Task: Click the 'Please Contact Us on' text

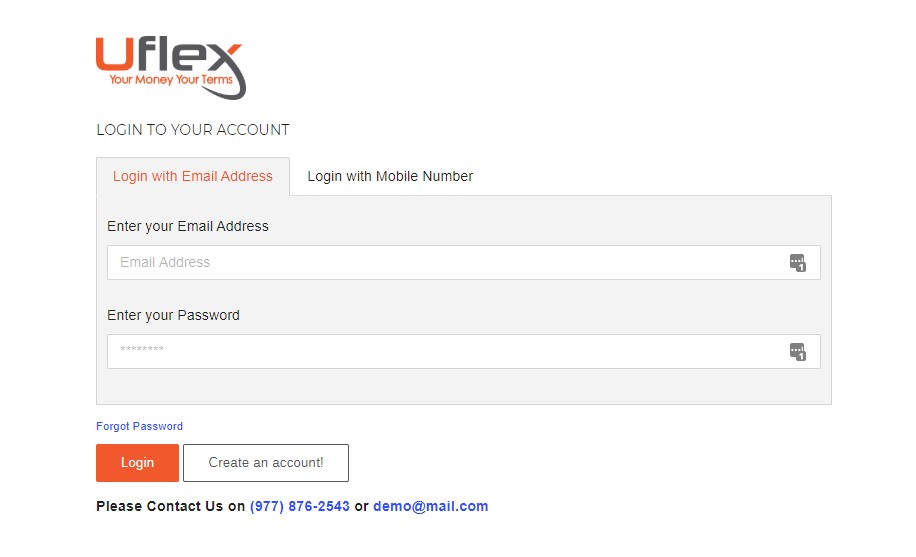Action: tap(171, 506)
